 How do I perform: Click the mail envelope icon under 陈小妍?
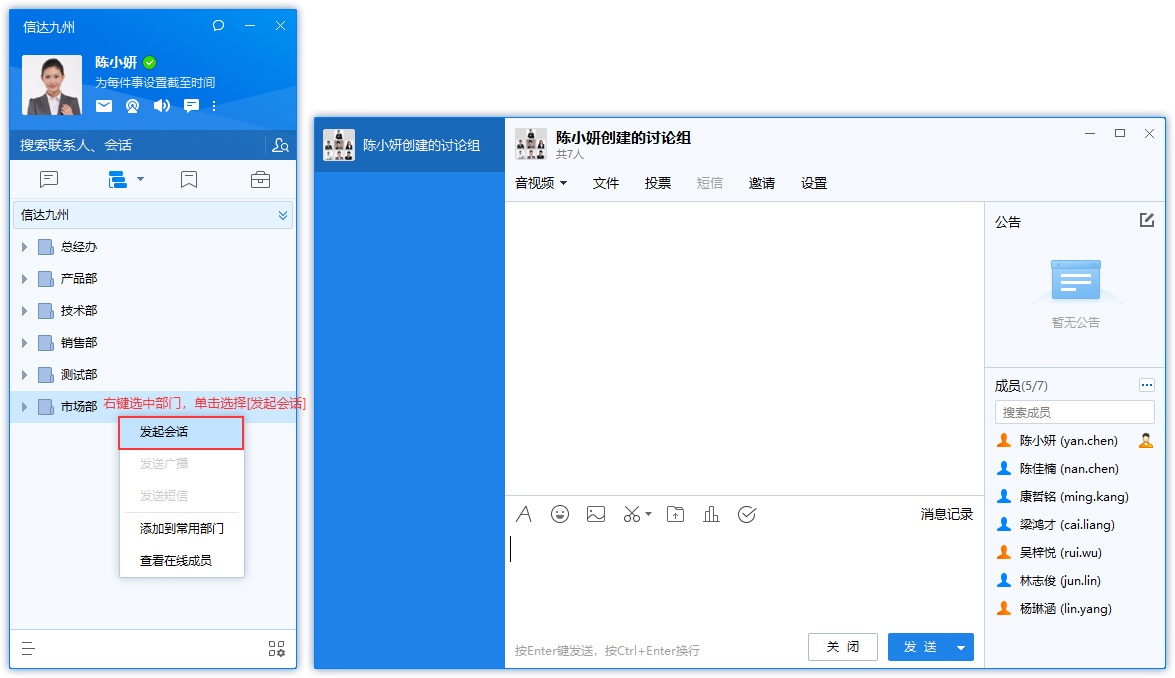104,105
